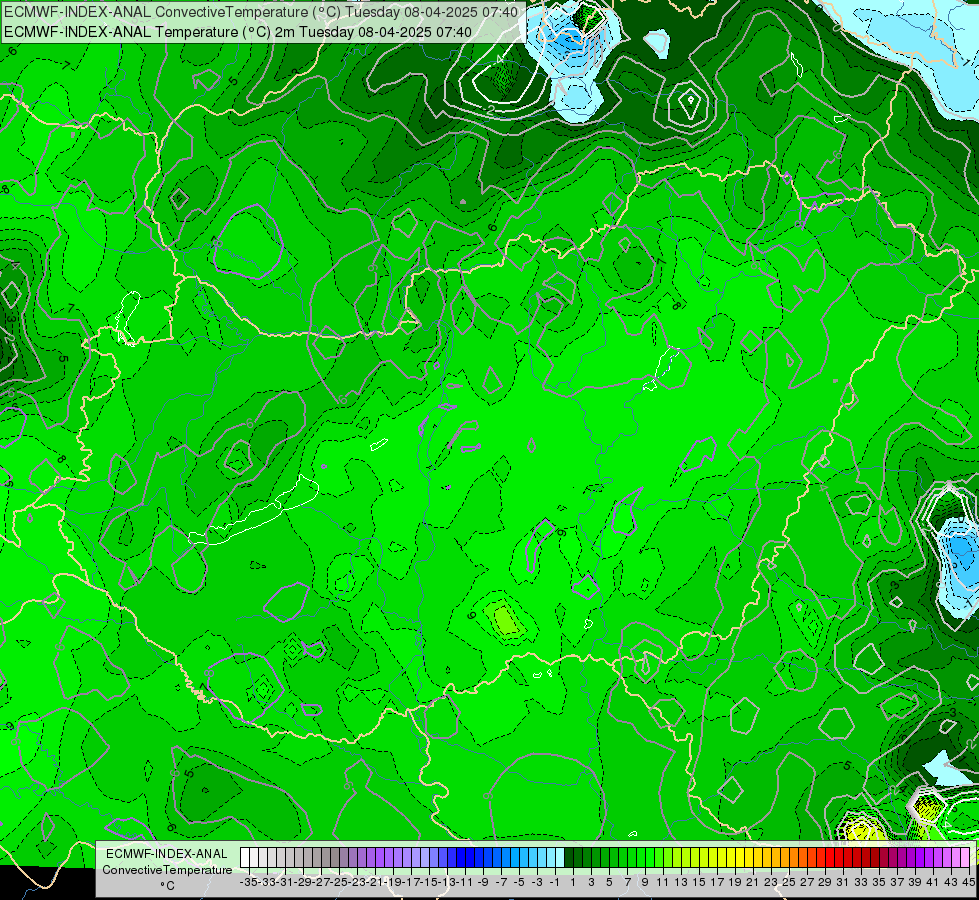Screen dimensions: 979x900
Task: Select the ConvectiveTemperature title line at top
Action: coord(261,12)
